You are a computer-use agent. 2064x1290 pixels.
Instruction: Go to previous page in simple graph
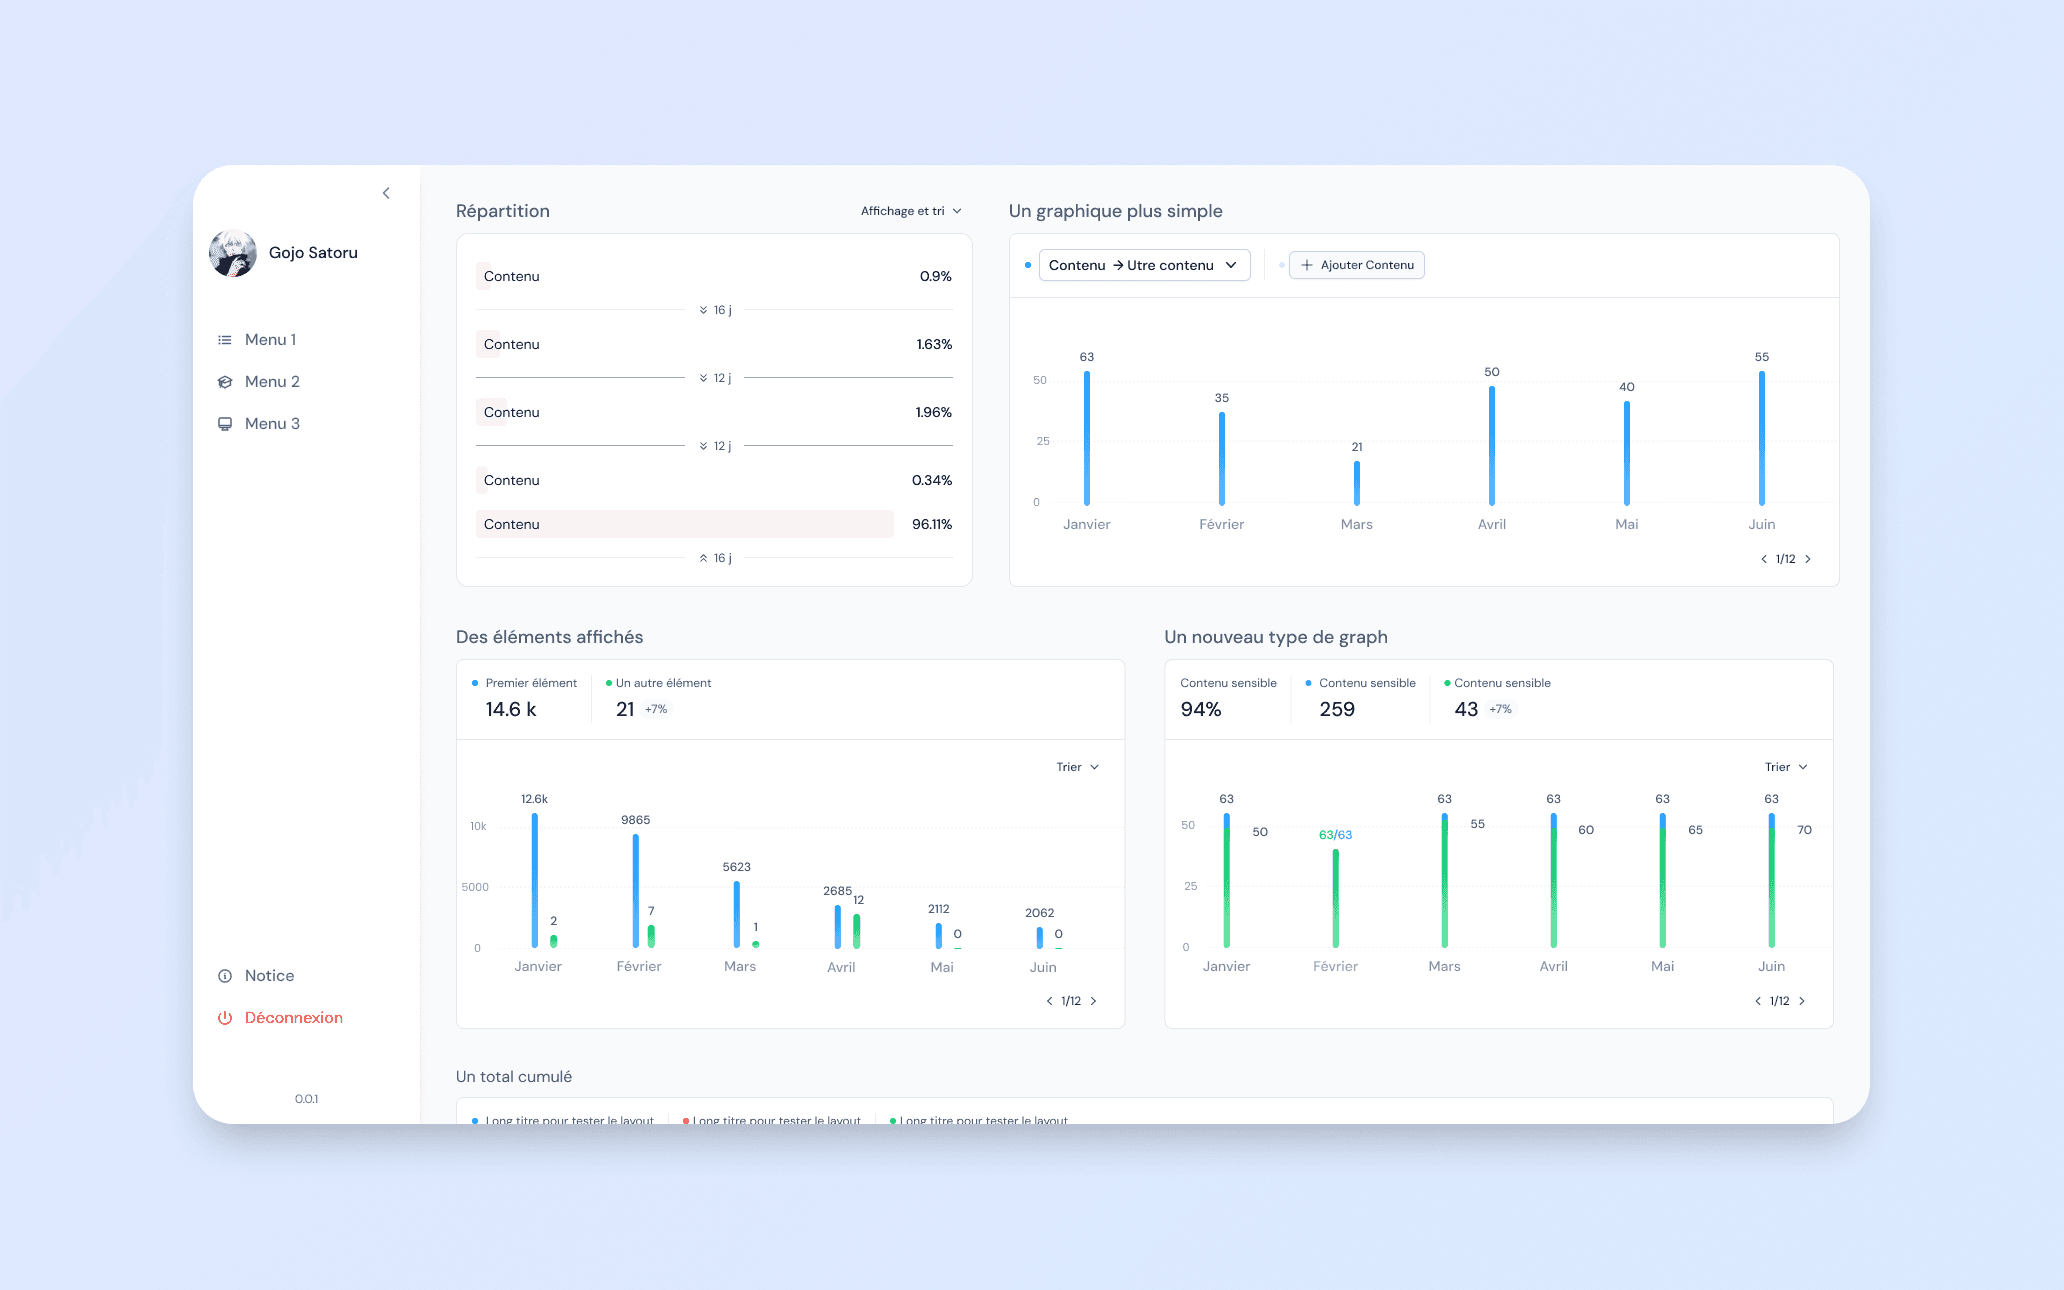point(1764,559)
